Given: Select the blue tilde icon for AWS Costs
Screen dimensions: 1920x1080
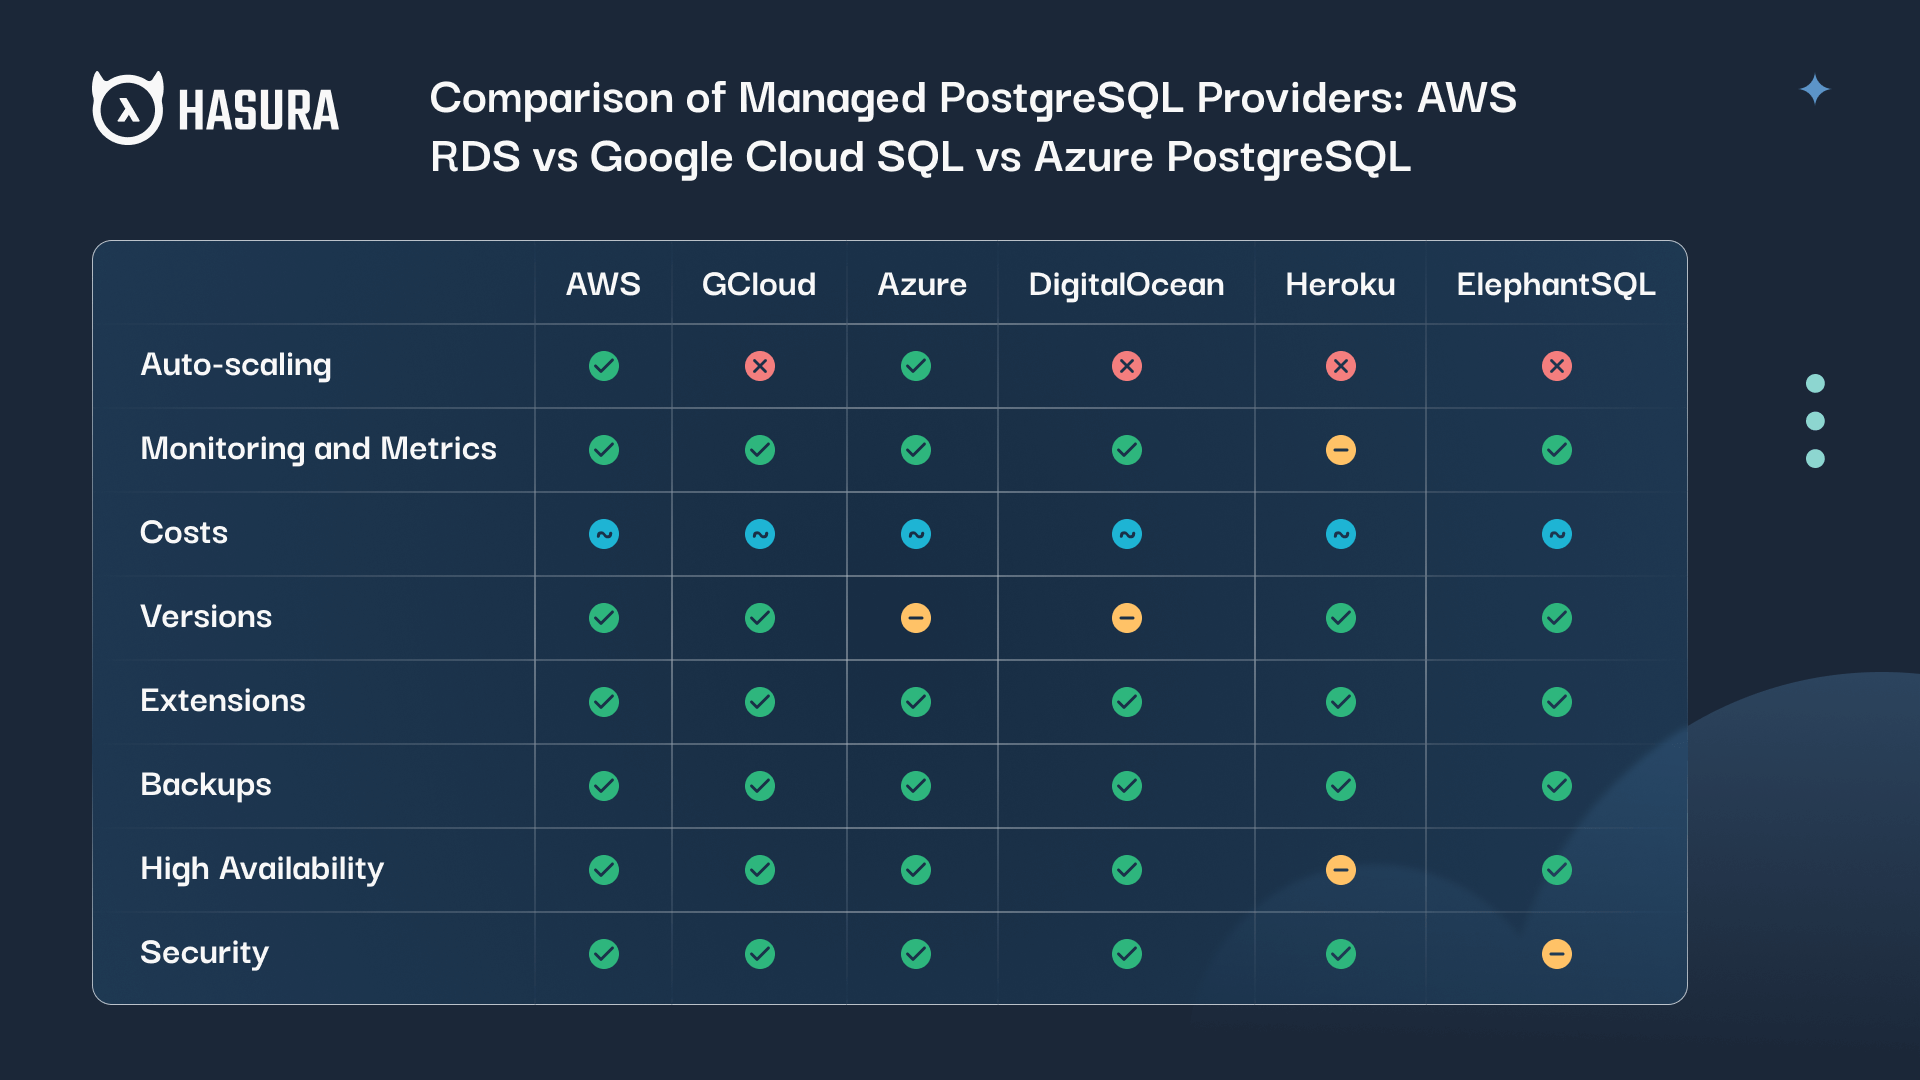Looking at the screenshot, I should [603, 534].
